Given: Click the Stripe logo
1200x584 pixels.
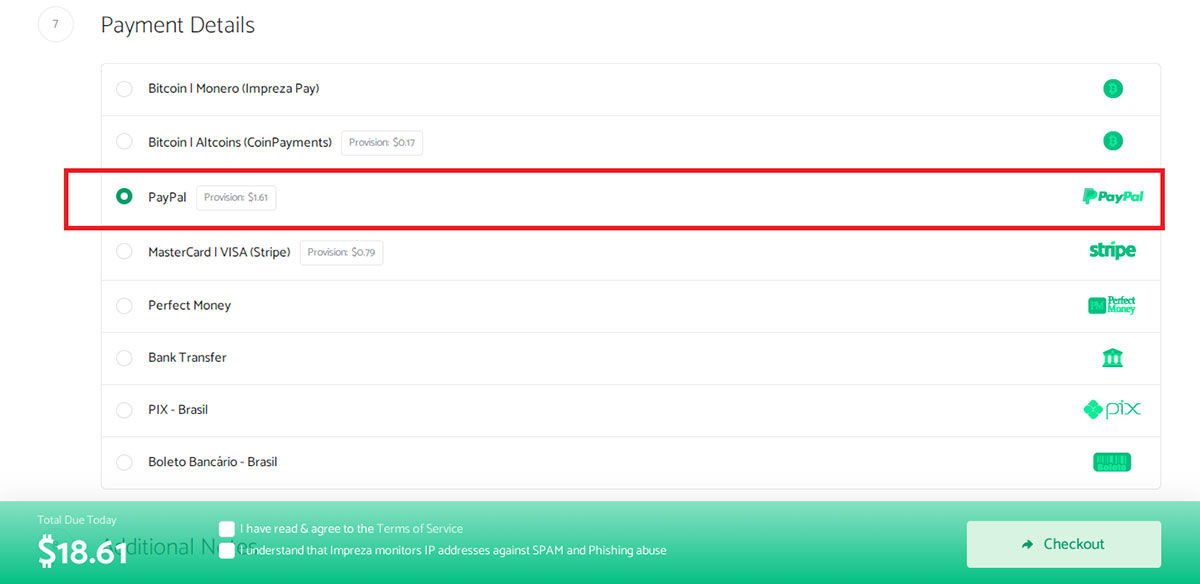Looking at the screenshot, I should (x=1112, y=250).
